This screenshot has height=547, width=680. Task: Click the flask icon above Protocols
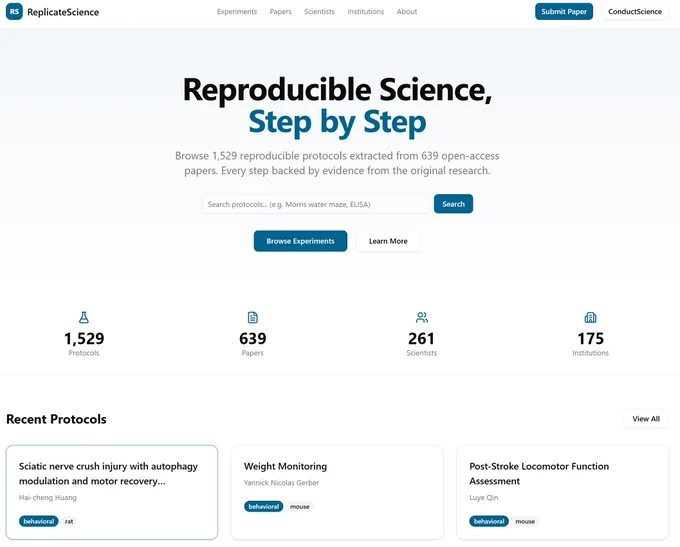tap(84, 318)
